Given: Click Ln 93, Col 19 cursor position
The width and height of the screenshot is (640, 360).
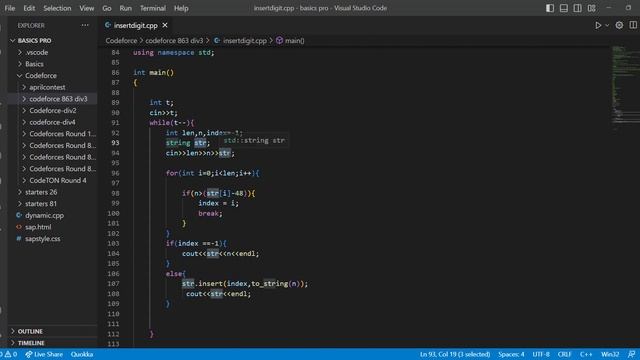Looking at the screenshot, I should coord(455,354).
